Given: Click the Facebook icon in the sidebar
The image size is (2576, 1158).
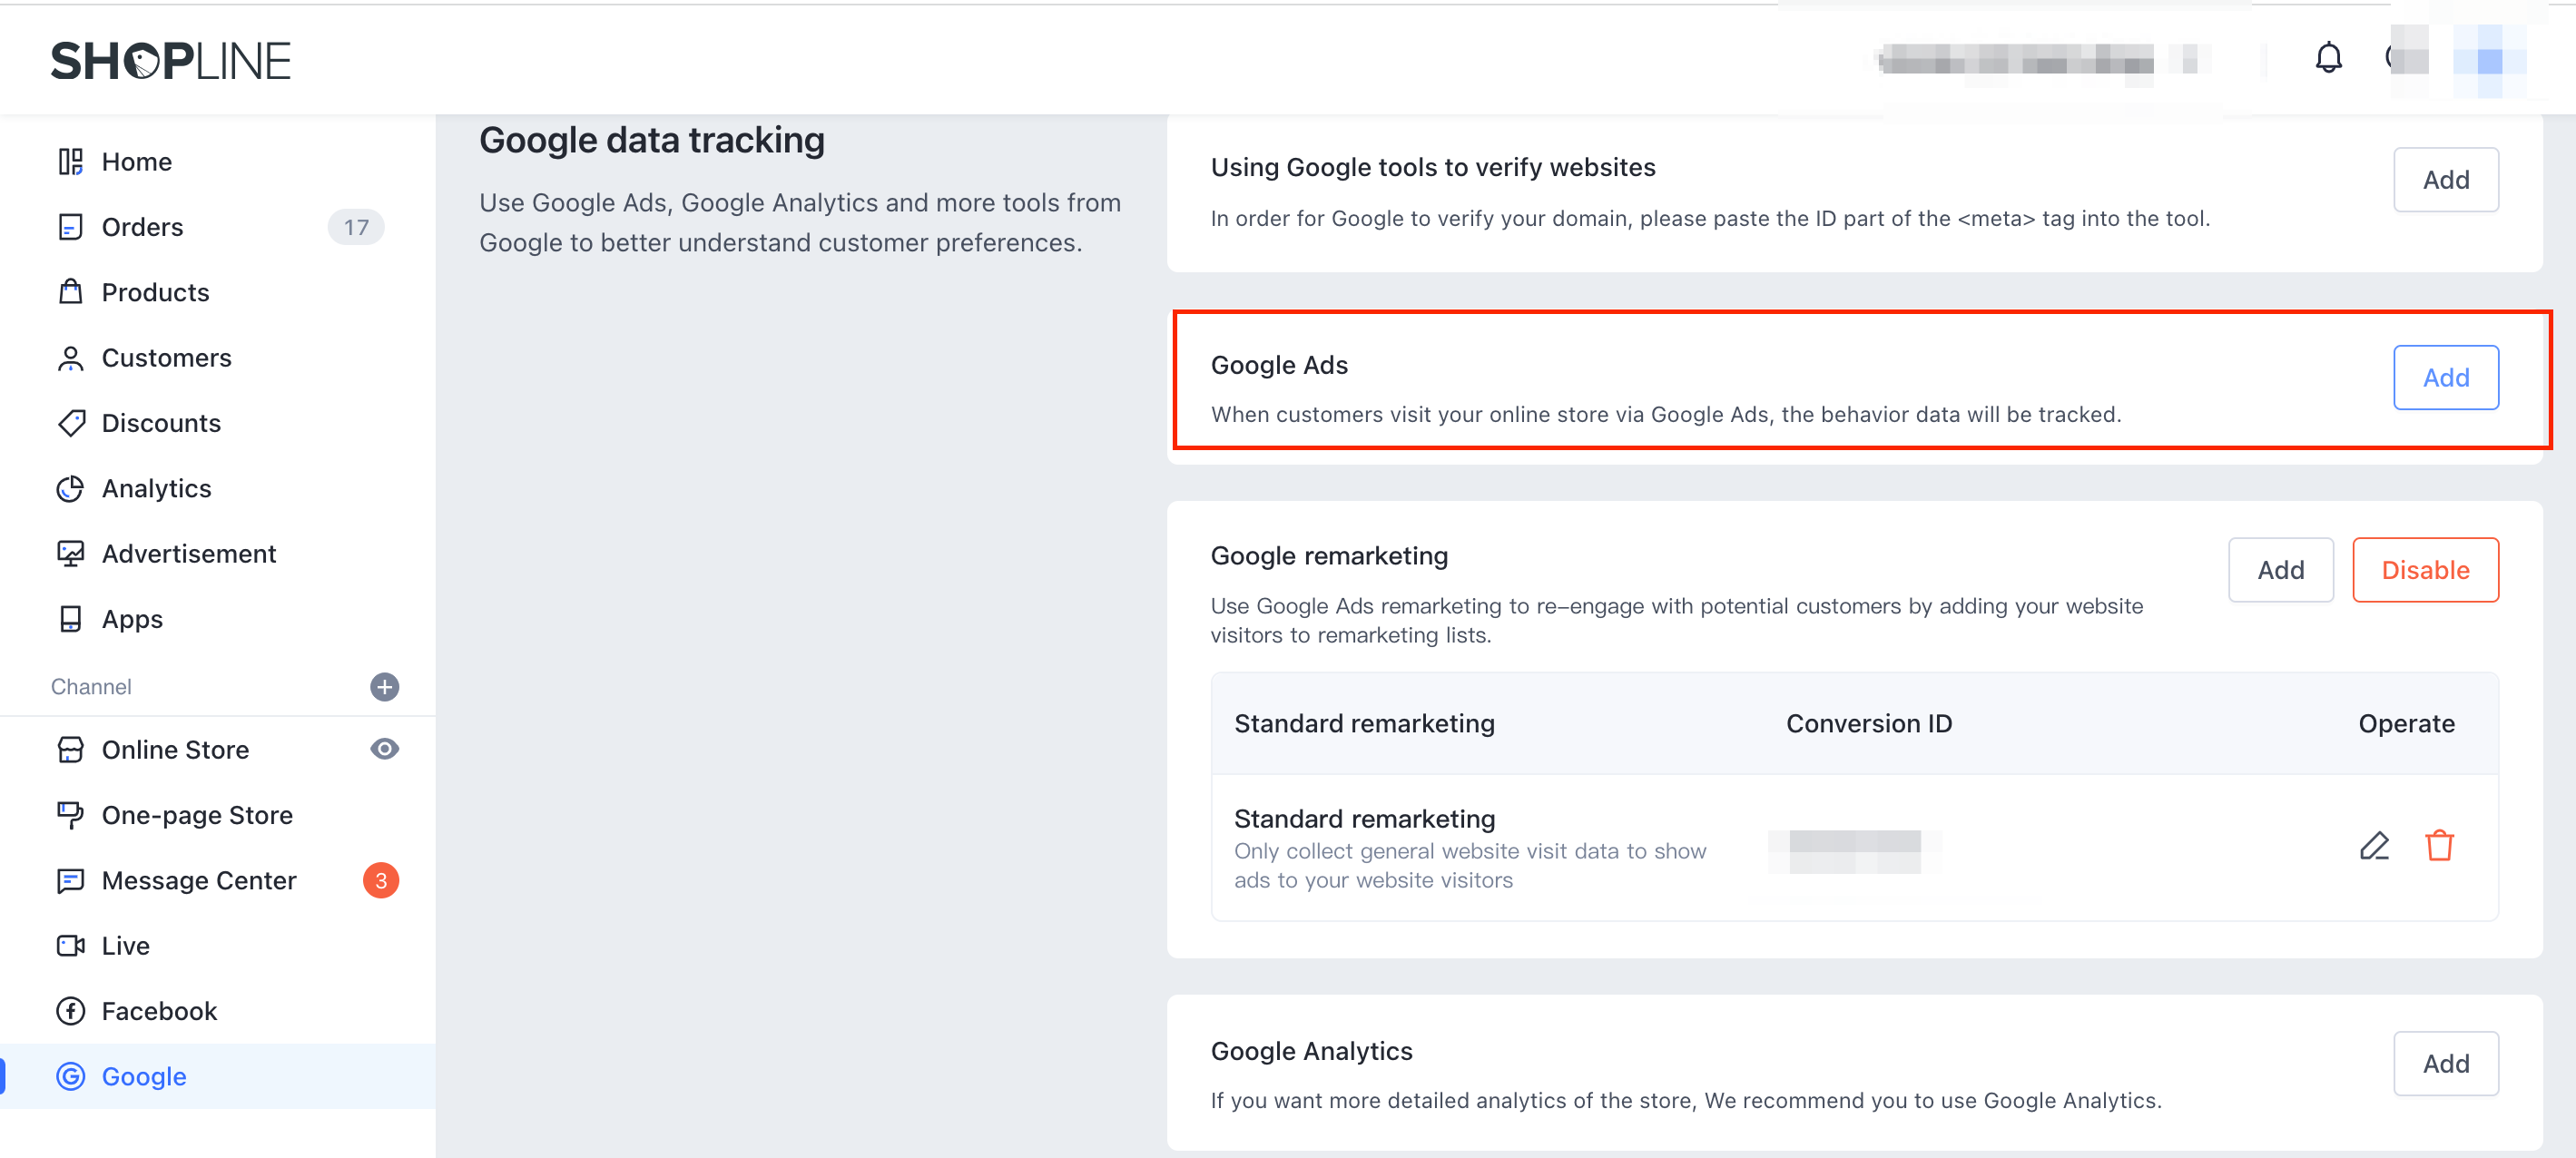Looking at the screenshot, I should click(70, 1011).
